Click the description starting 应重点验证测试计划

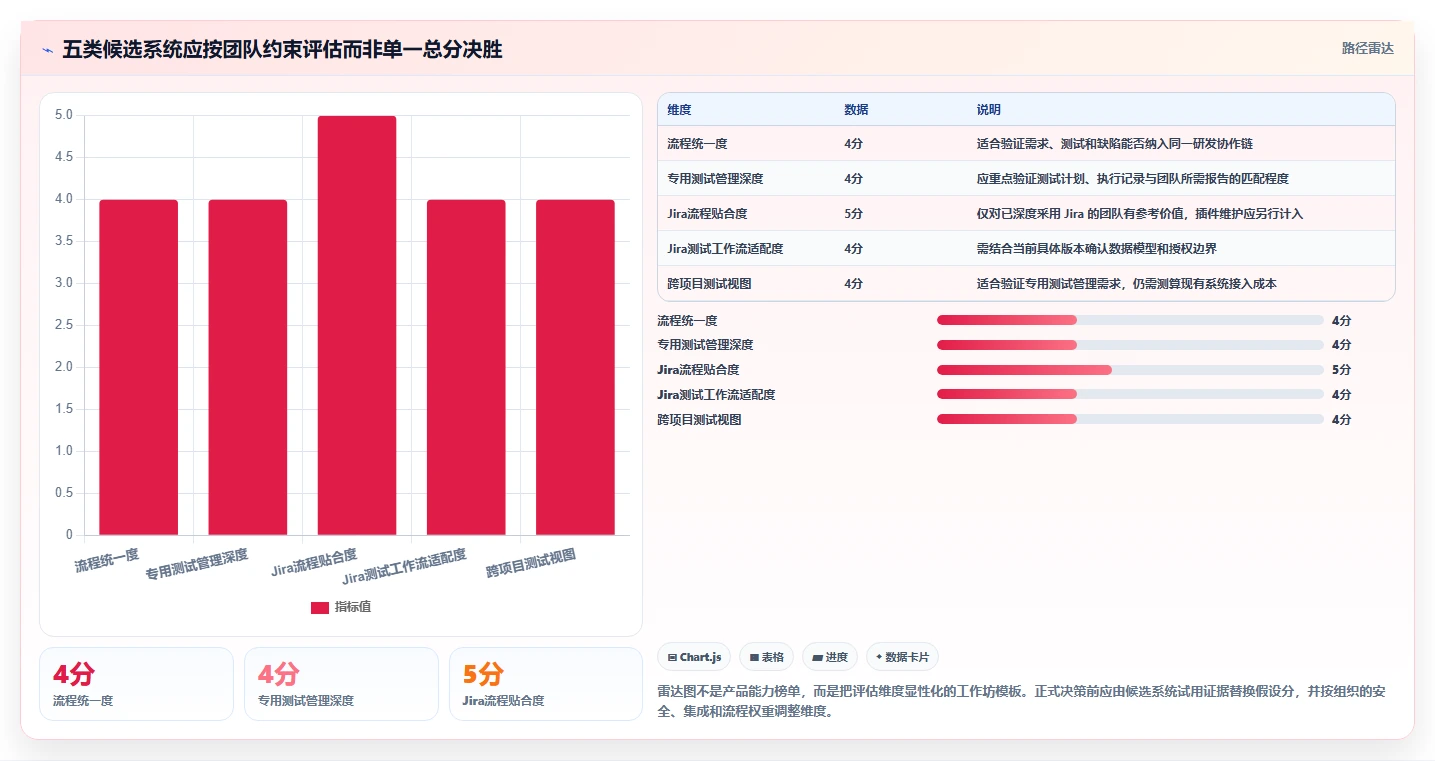click(x=1133, y=179)
